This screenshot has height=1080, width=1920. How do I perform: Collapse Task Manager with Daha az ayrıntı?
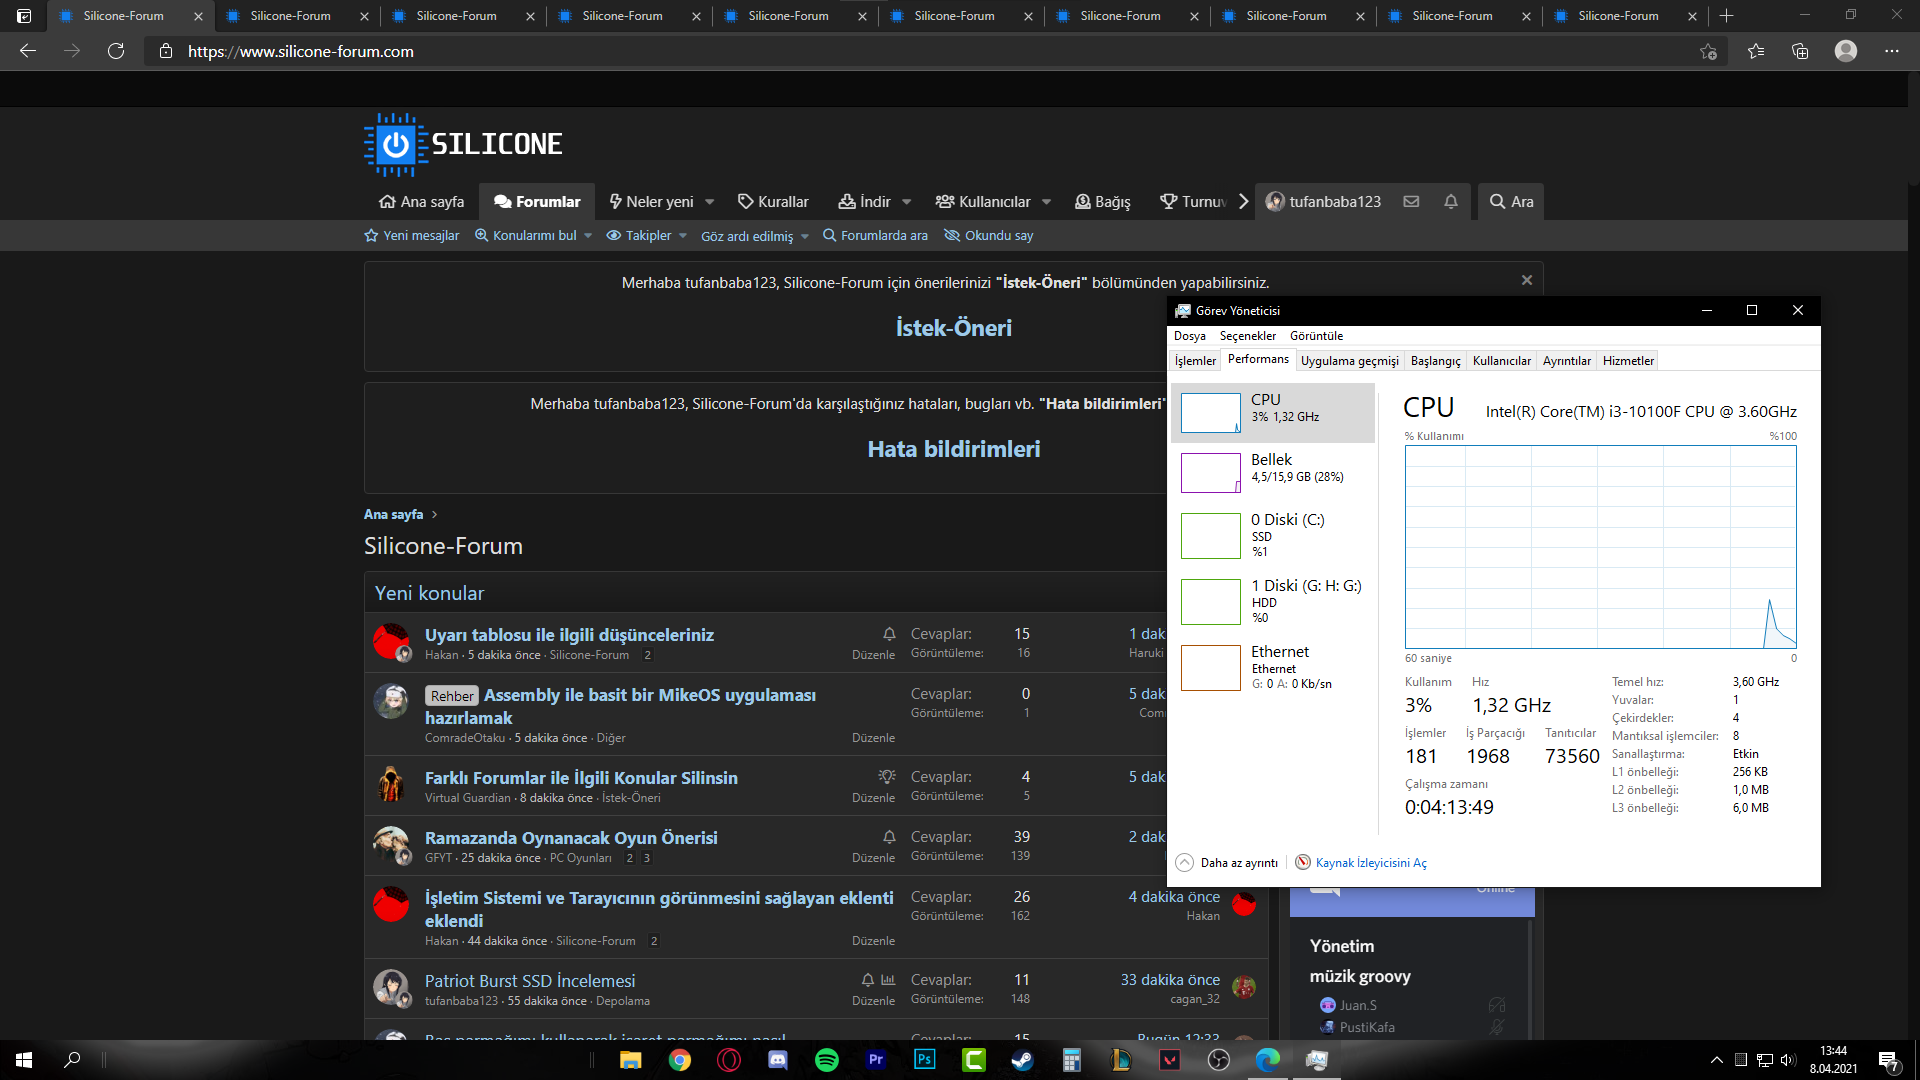1227,862
